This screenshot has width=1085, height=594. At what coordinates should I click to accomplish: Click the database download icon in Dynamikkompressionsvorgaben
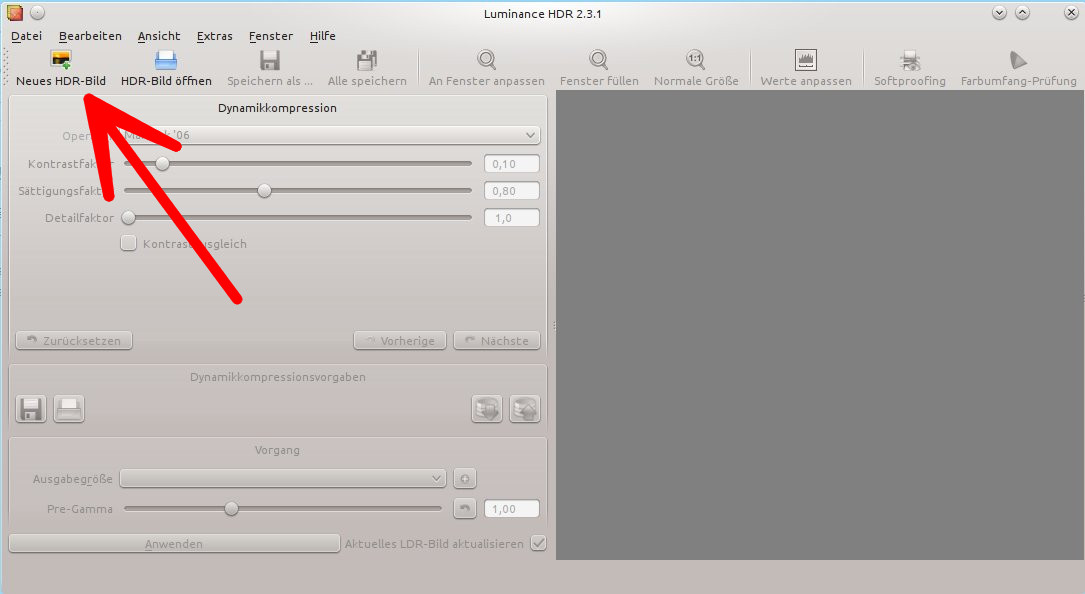(x=487, y=409)
